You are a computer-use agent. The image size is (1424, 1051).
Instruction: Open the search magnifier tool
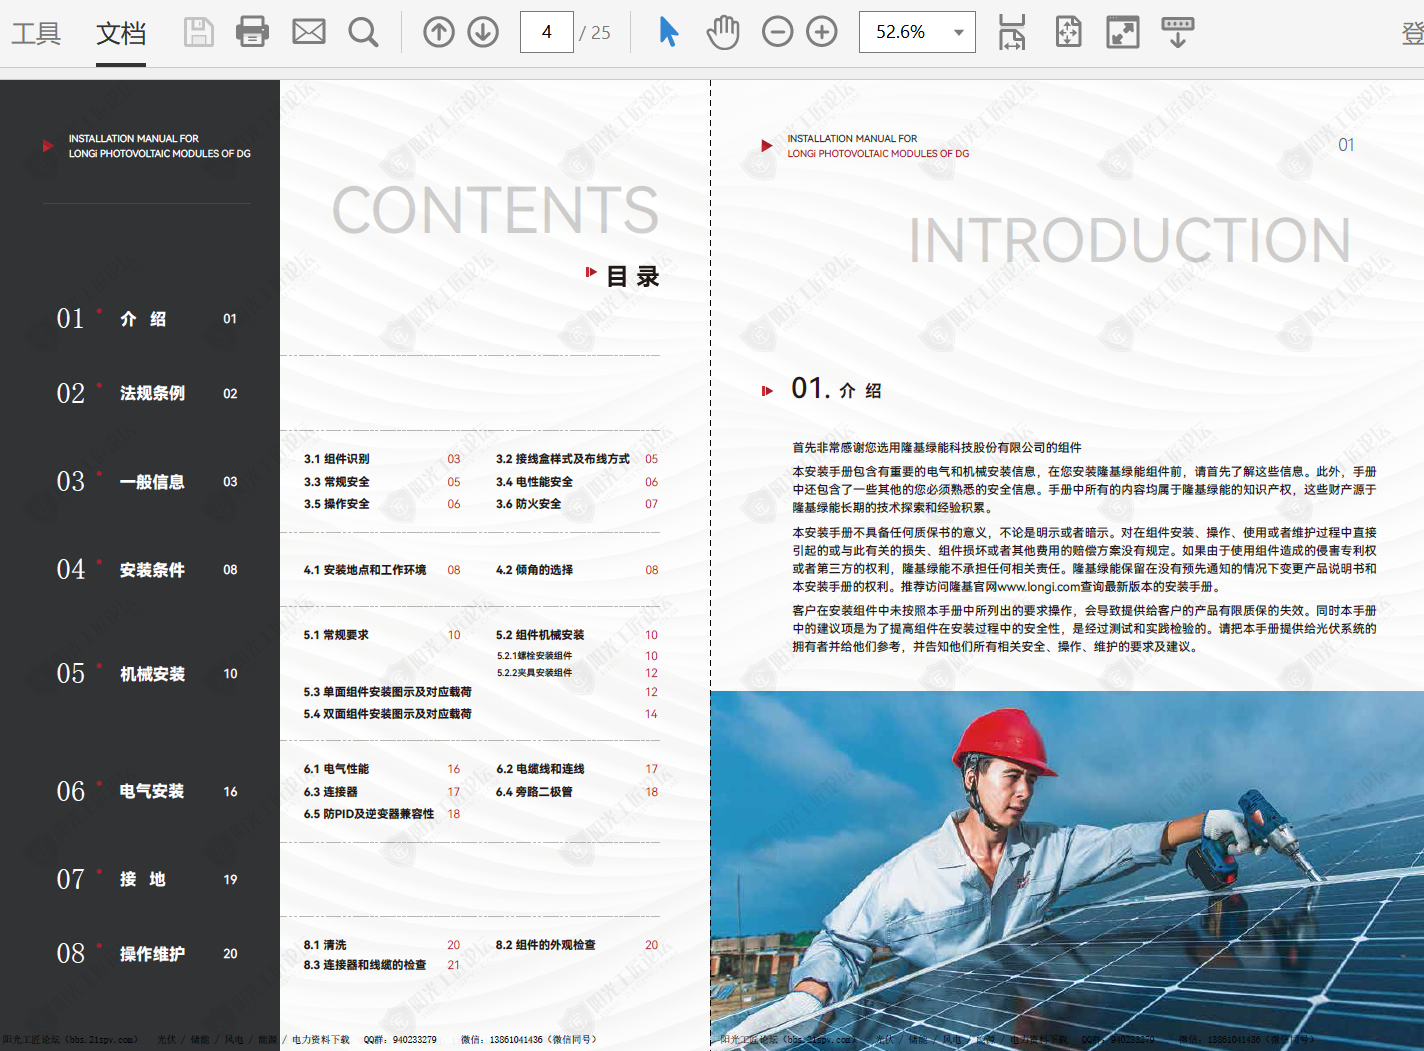(363, 32)
